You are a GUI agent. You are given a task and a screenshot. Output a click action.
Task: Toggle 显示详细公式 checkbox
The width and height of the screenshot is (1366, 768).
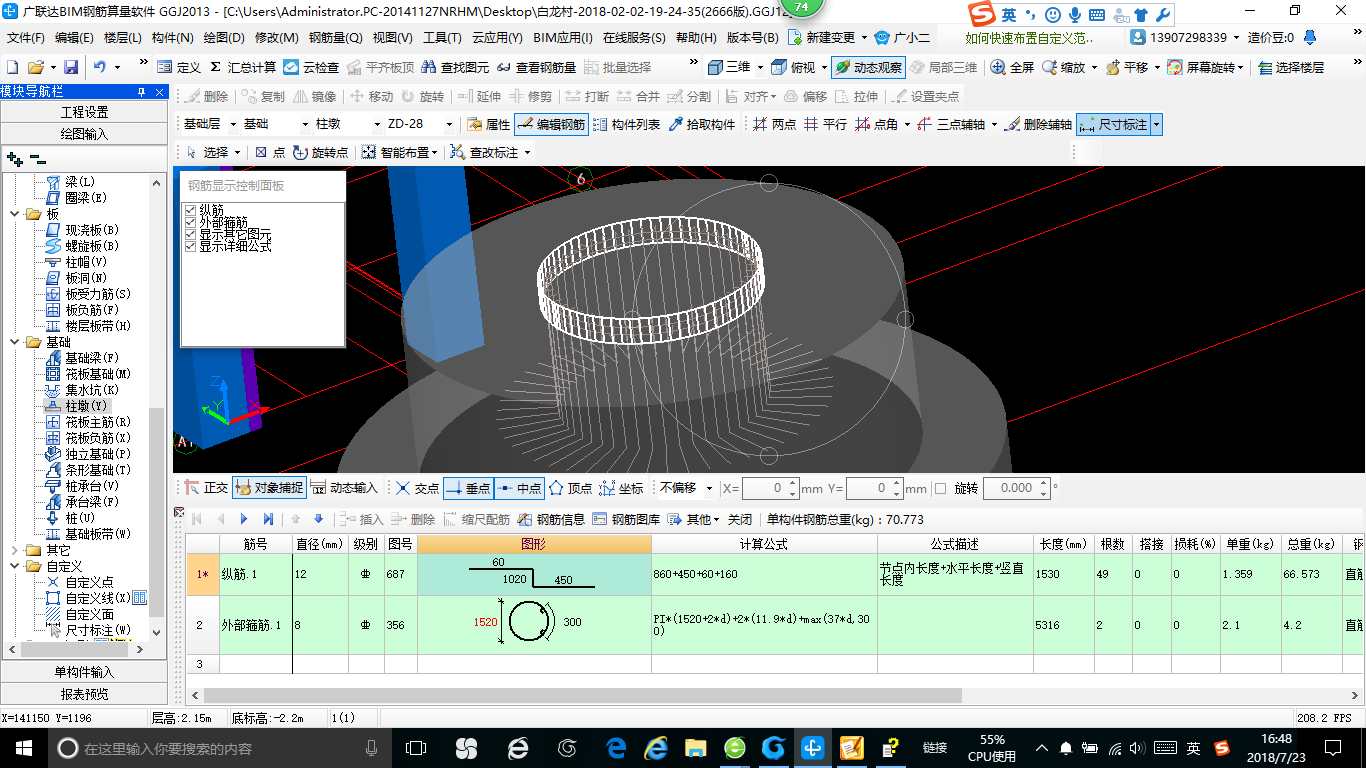tap(191, 246)
